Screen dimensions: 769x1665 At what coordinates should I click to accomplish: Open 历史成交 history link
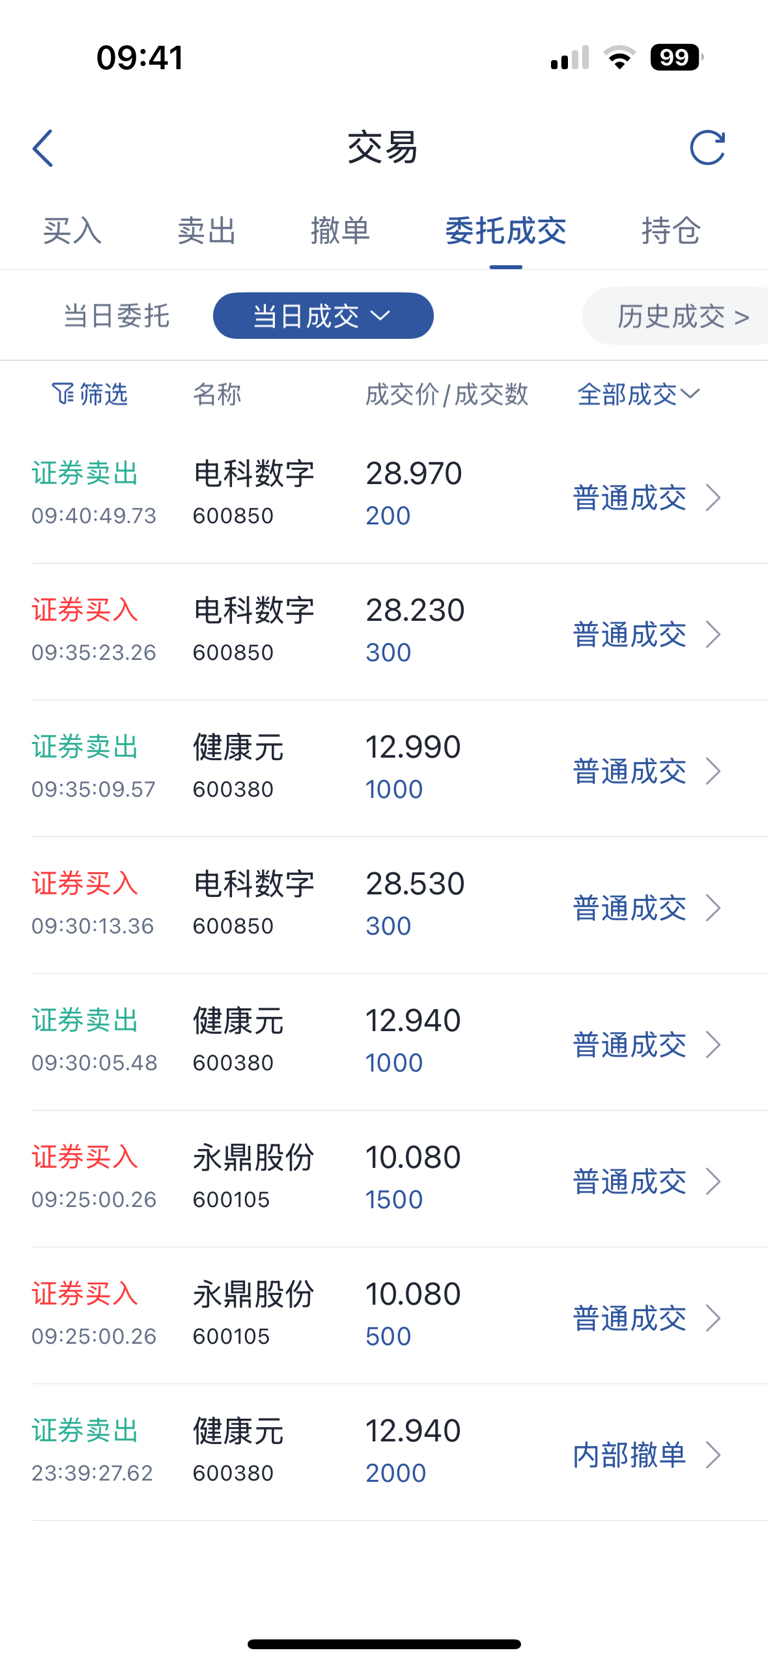681,316
